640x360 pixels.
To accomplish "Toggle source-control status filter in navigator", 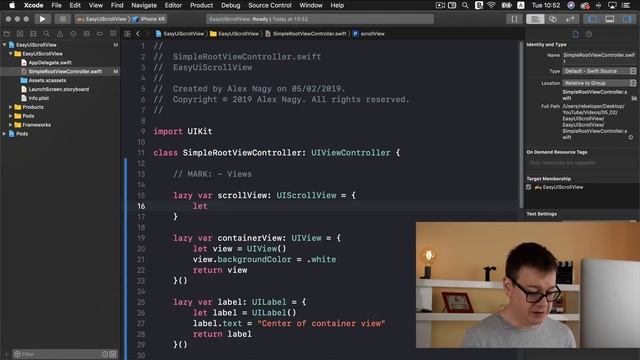I will 113,354.
